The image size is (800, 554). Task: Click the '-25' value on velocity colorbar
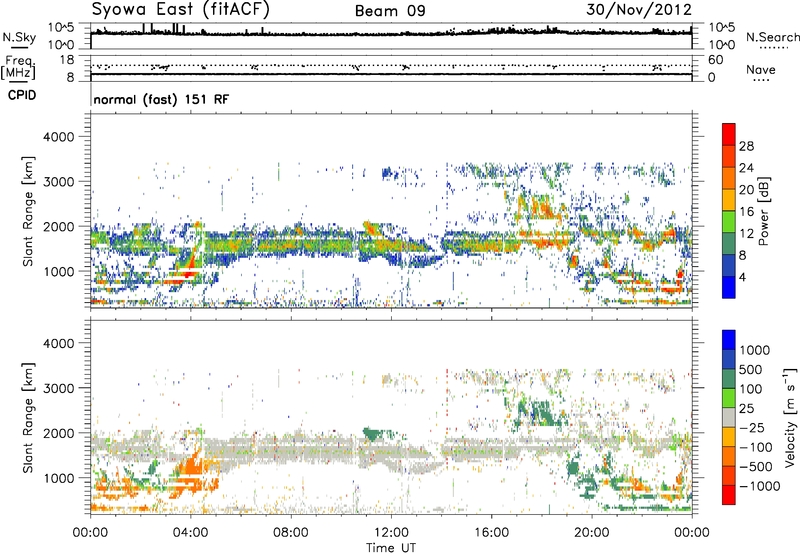751,427
